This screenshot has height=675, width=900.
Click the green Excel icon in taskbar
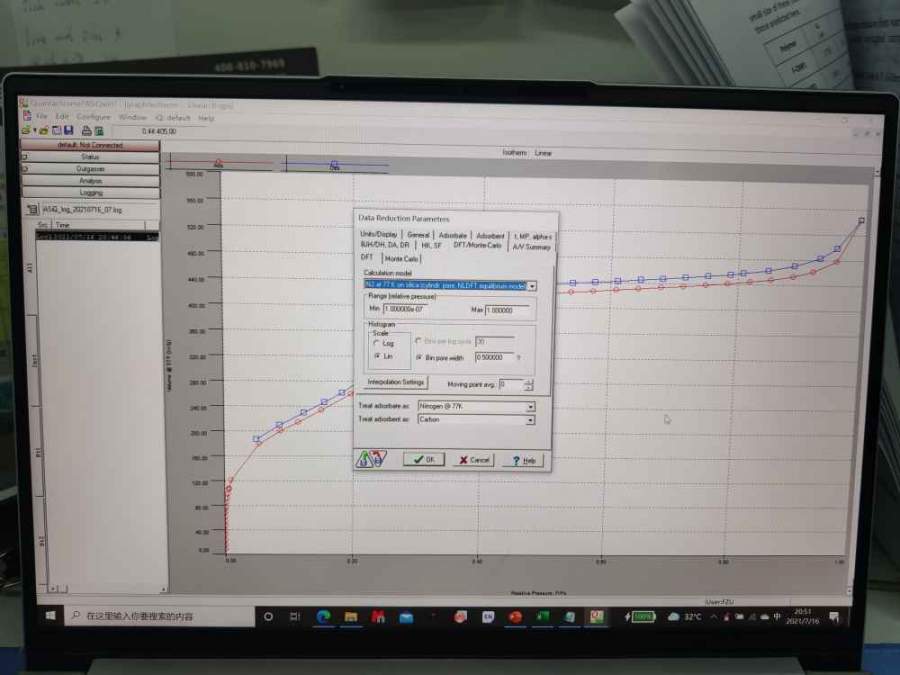[542, 617]
